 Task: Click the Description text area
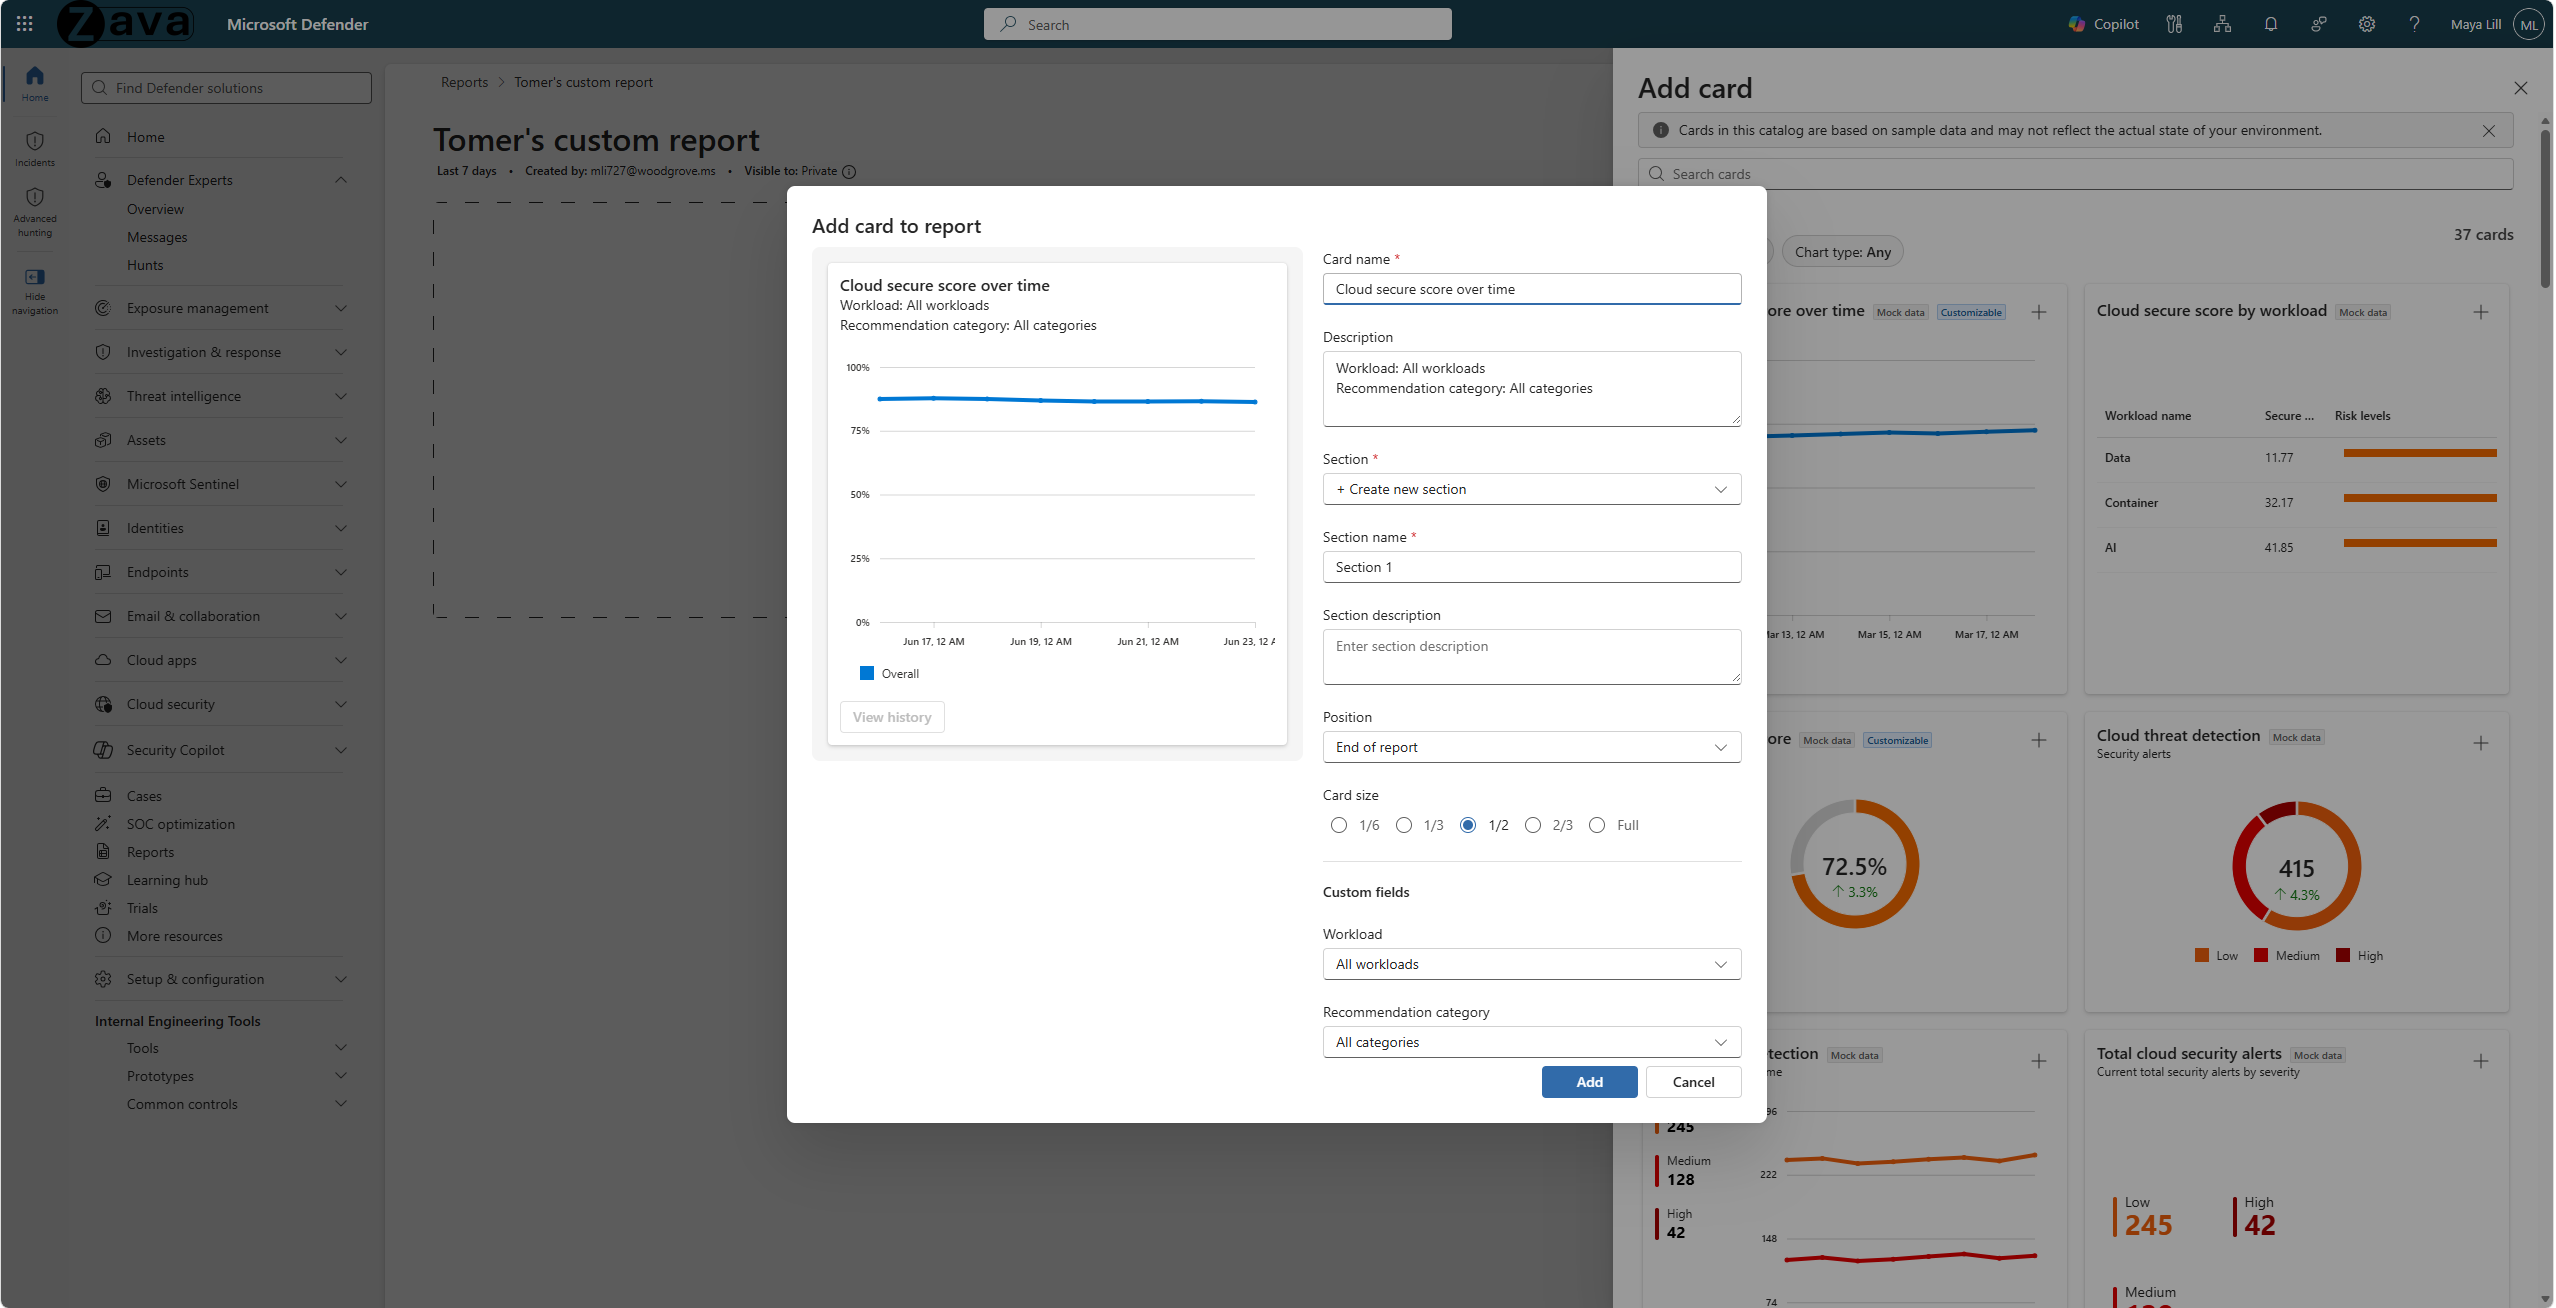pos(1532,389)
